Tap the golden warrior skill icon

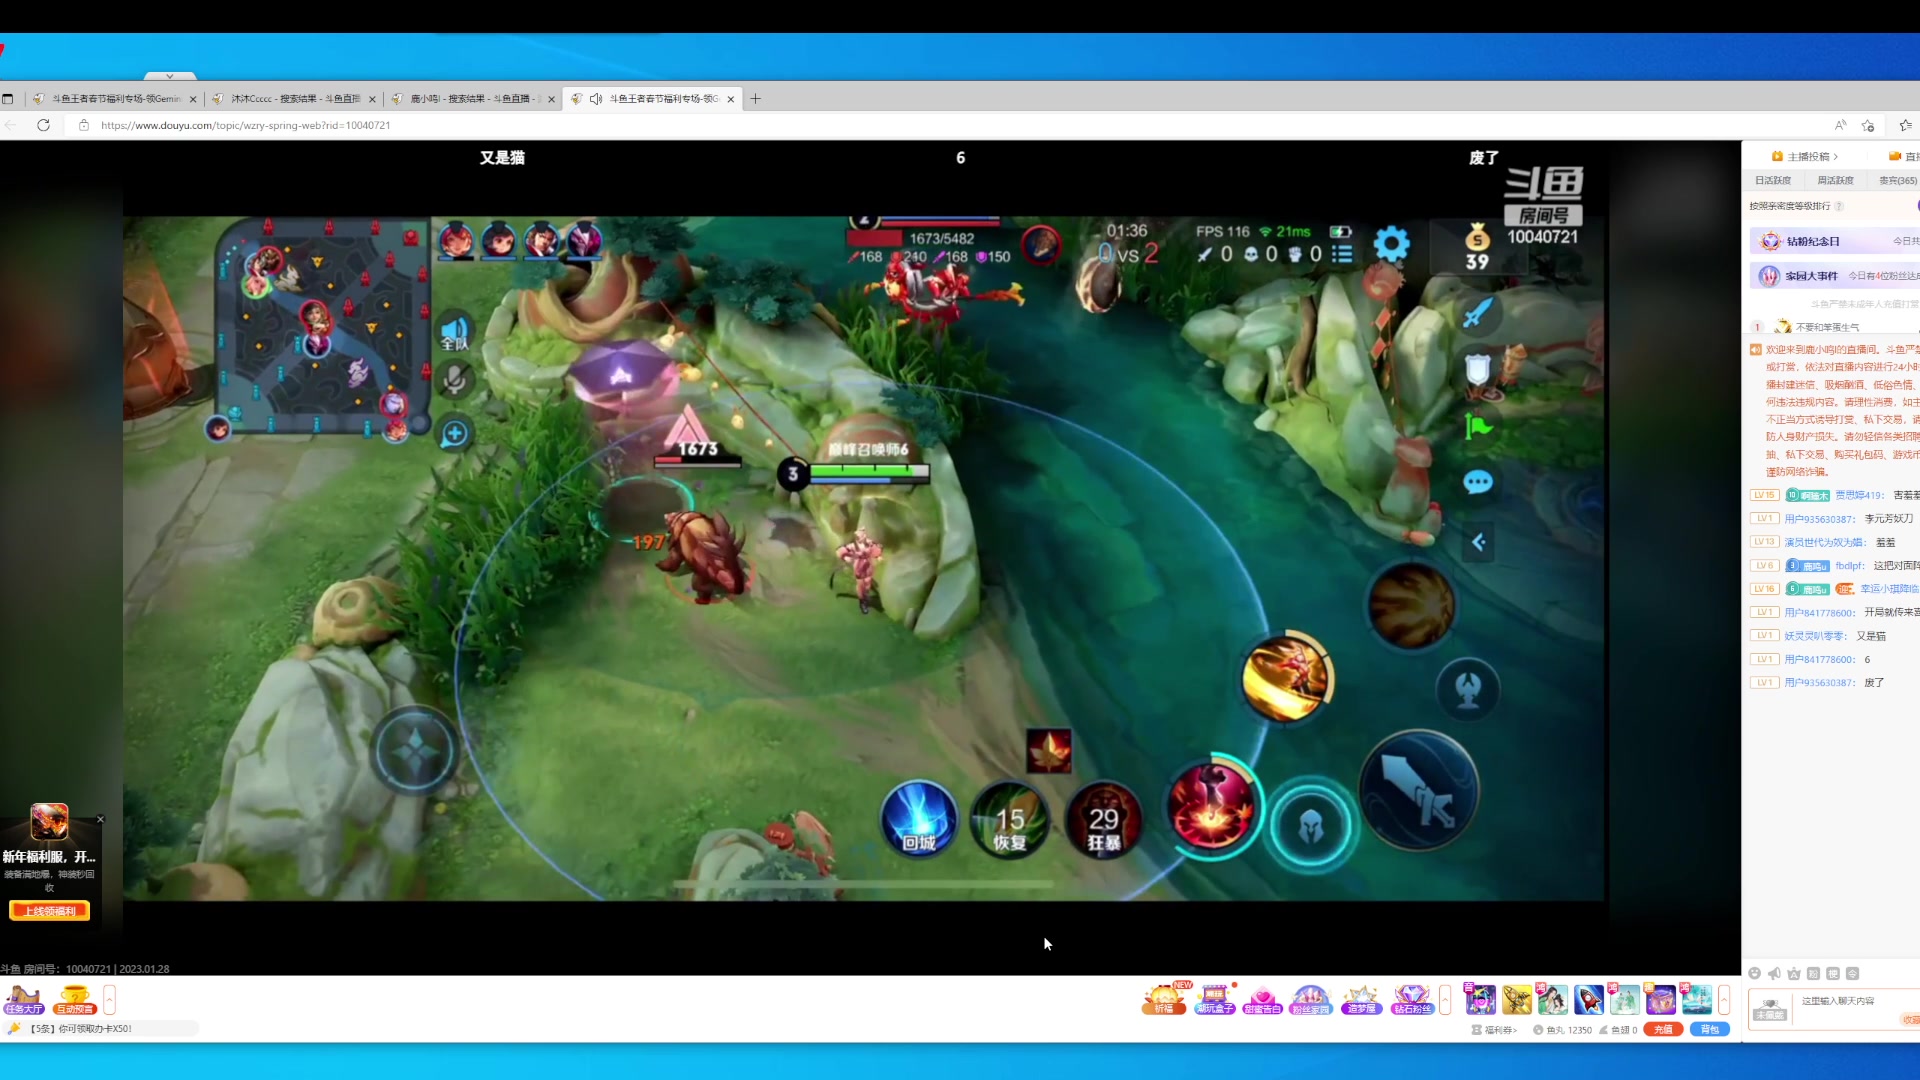tap(1287, 678)
